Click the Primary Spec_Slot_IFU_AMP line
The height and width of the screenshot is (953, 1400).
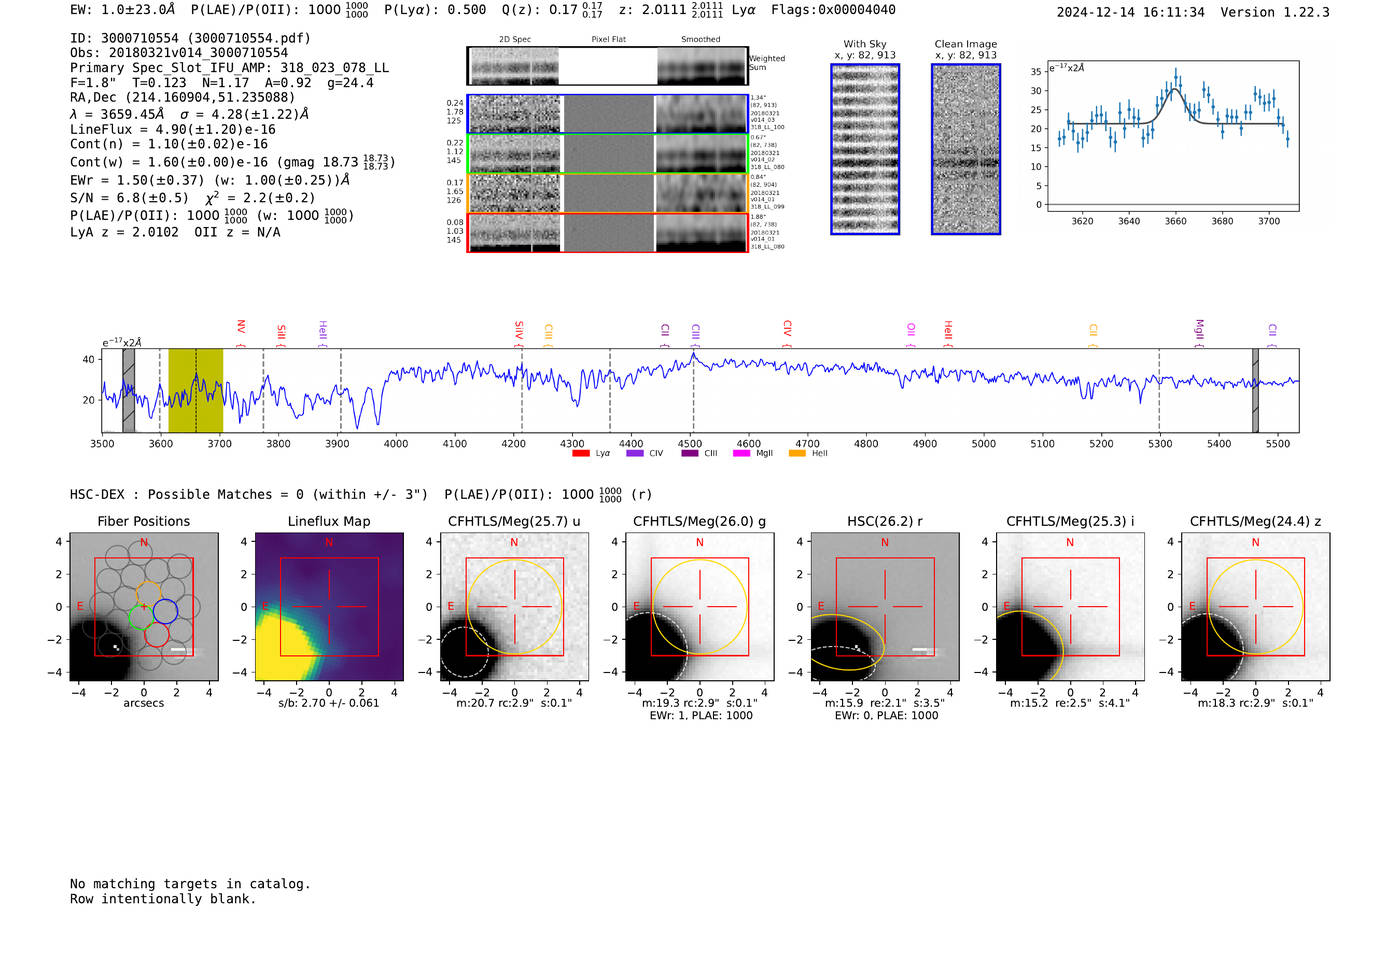230,68
